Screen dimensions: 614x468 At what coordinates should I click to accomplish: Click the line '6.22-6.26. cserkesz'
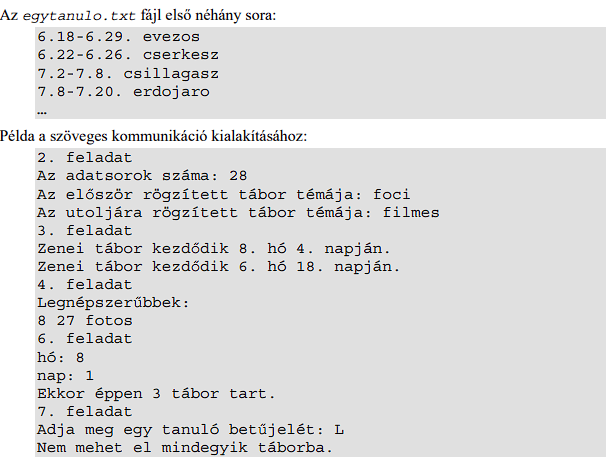128,55
